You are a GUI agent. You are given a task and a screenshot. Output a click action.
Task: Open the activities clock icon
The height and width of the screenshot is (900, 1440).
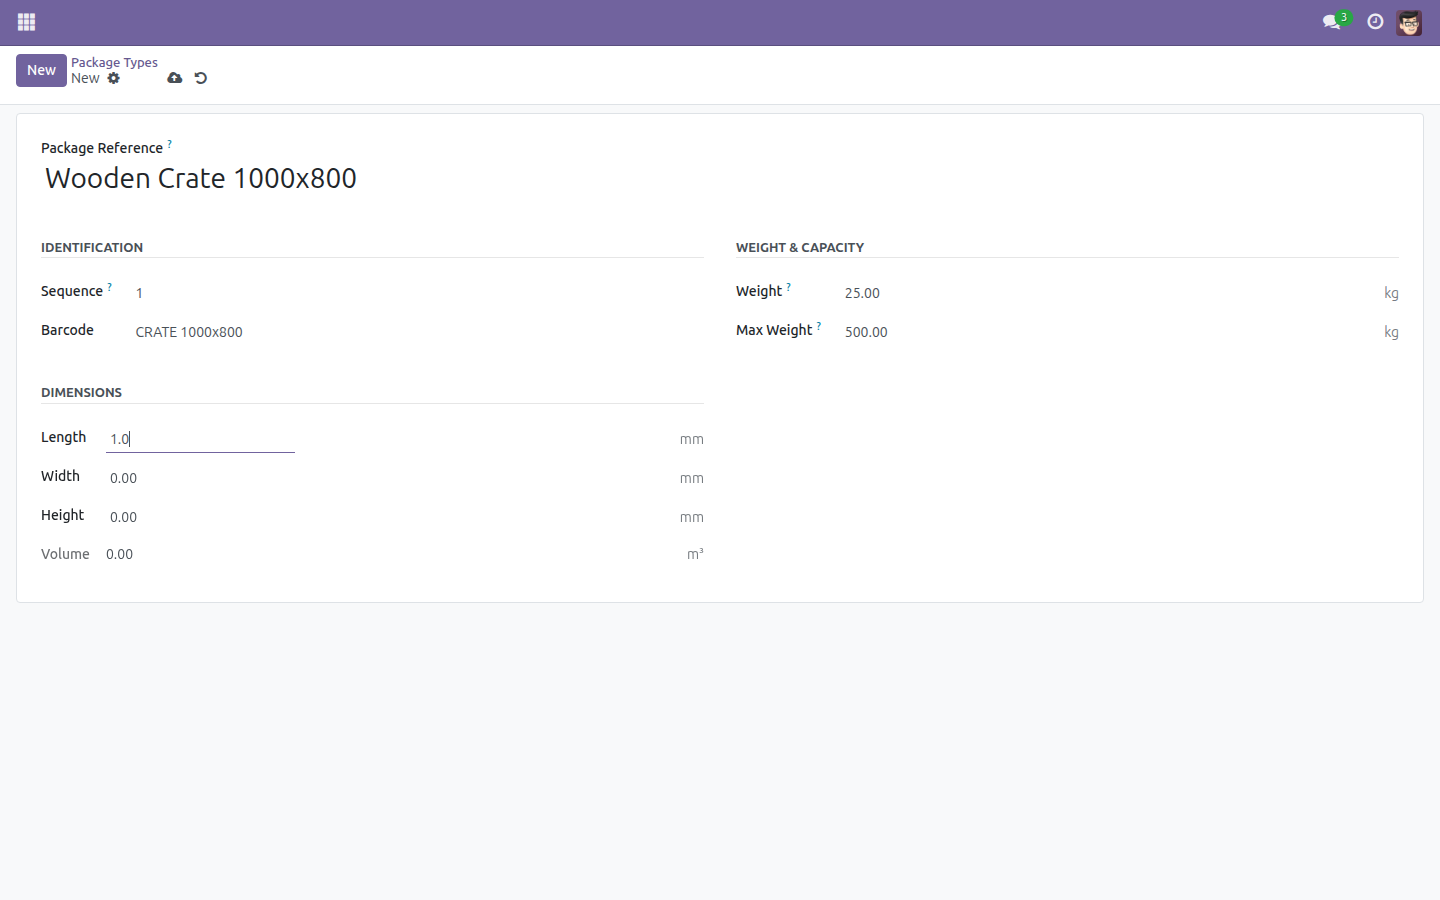point(1375,22)
